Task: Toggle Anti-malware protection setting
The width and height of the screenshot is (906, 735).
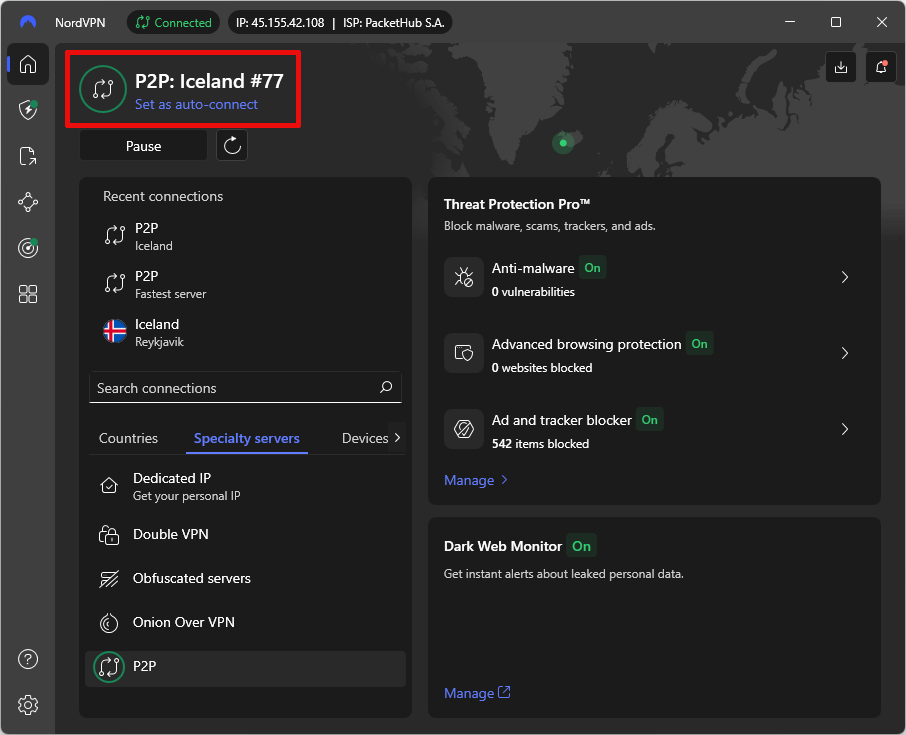Action: pos(591,268)
